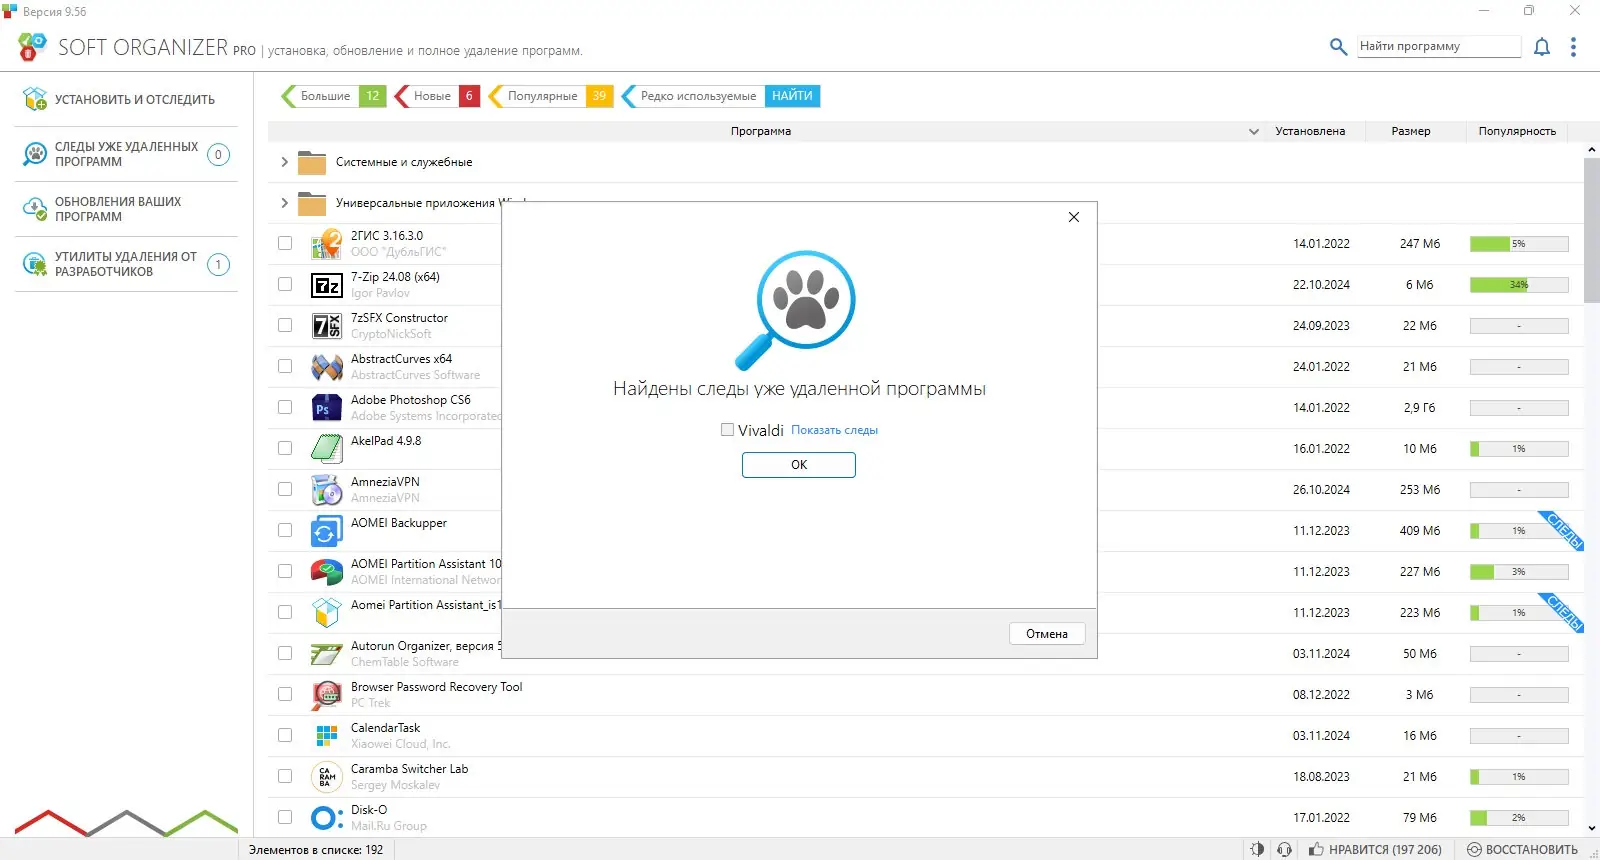Sort by the Установлена column header
Image resolution: width=1600 pixels, height=860 pixels.
[x=1310, y=131]
